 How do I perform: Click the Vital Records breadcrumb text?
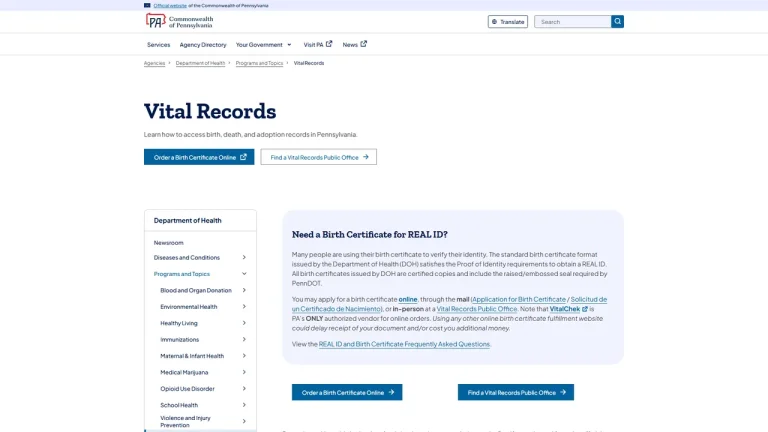[x=309, y=63]
